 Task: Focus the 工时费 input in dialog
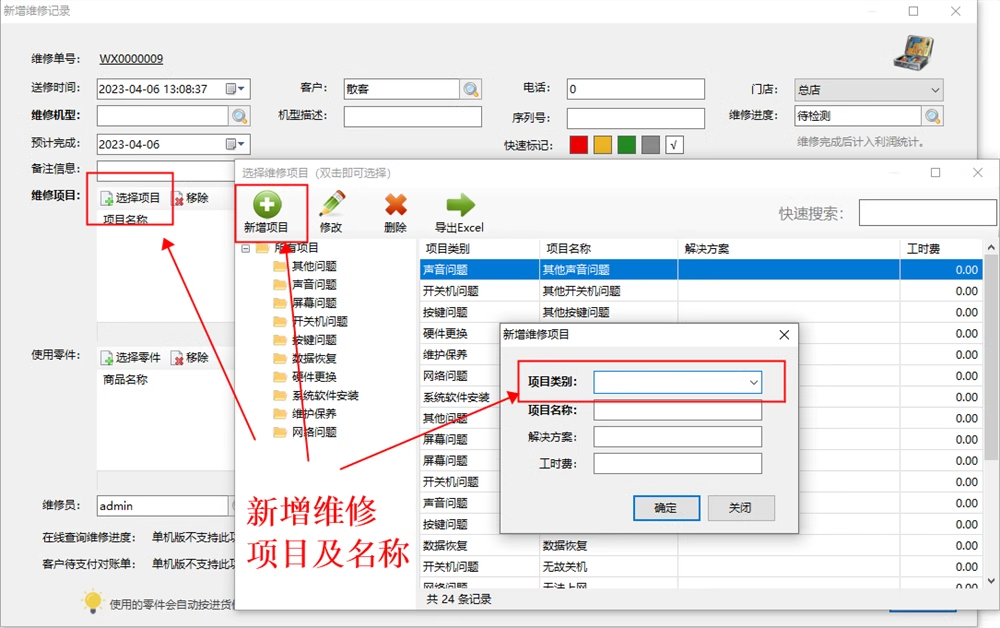click(677, 464)
